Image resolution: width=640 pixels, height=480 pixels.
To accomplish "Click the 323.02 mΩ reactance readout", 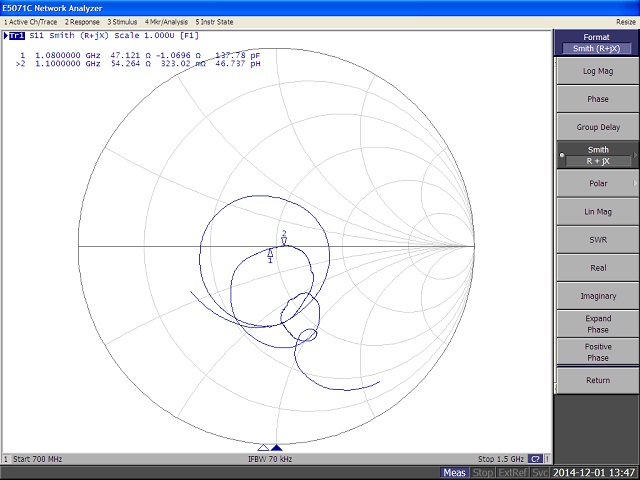I will 183,64.
